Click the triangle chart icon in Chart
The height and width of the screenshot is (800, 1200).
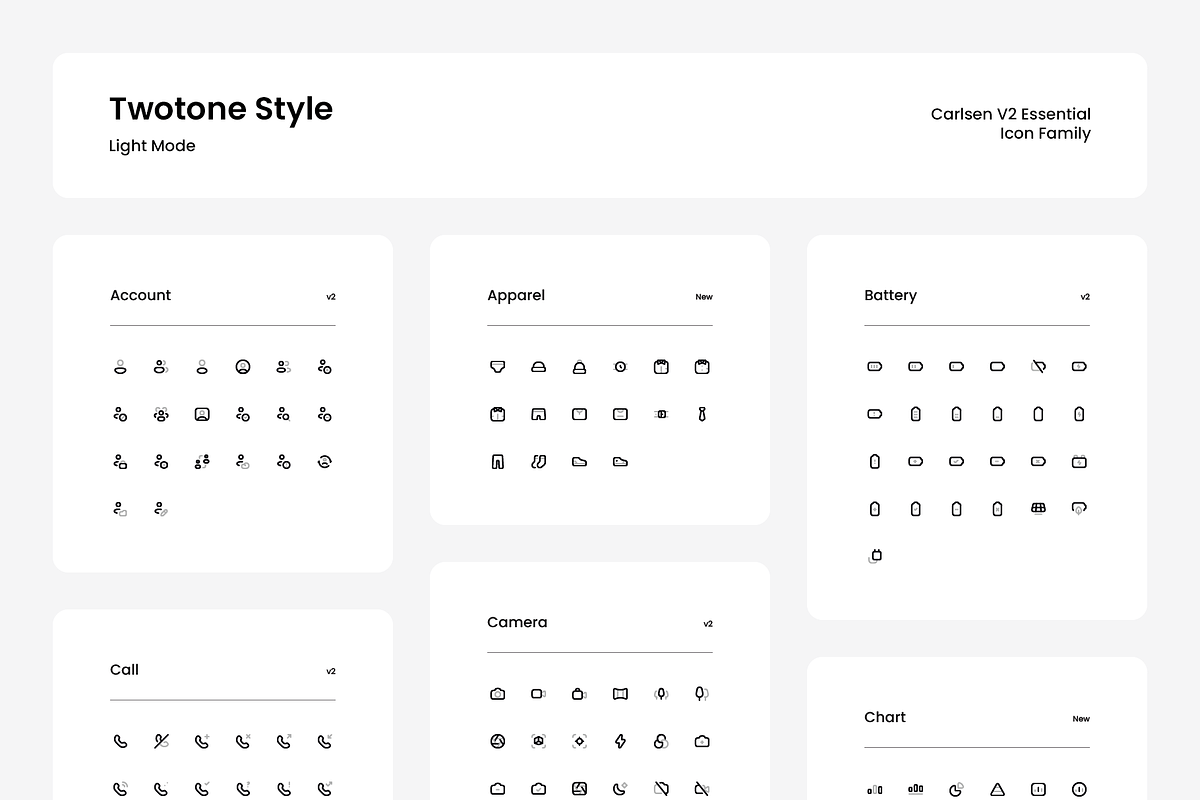(x=997, y=790)
